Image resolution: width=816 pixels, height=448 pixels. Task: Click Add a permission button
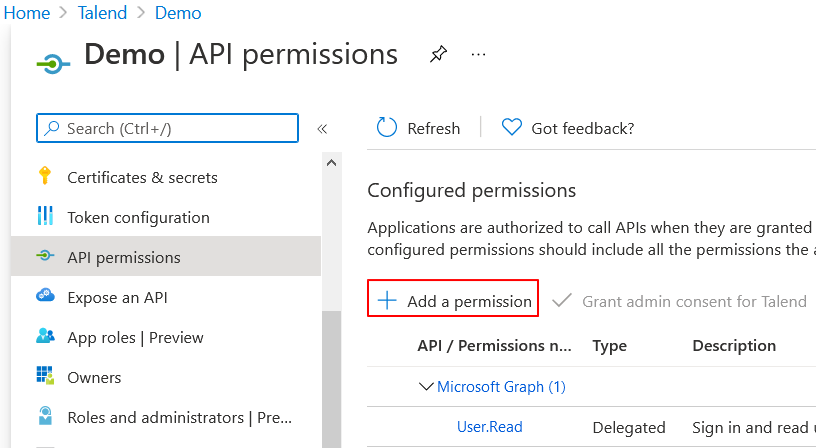click(x=454, y=301)
